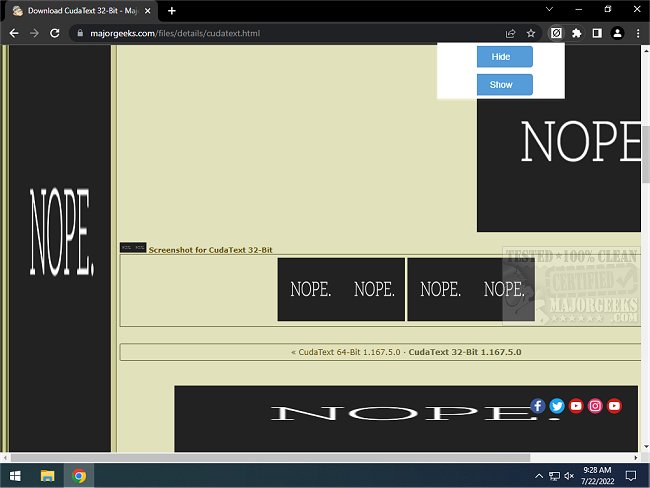Open the Extensions puzzle piece menu
The width and height of the screenshot is (650, 488).
pos(576,33)
